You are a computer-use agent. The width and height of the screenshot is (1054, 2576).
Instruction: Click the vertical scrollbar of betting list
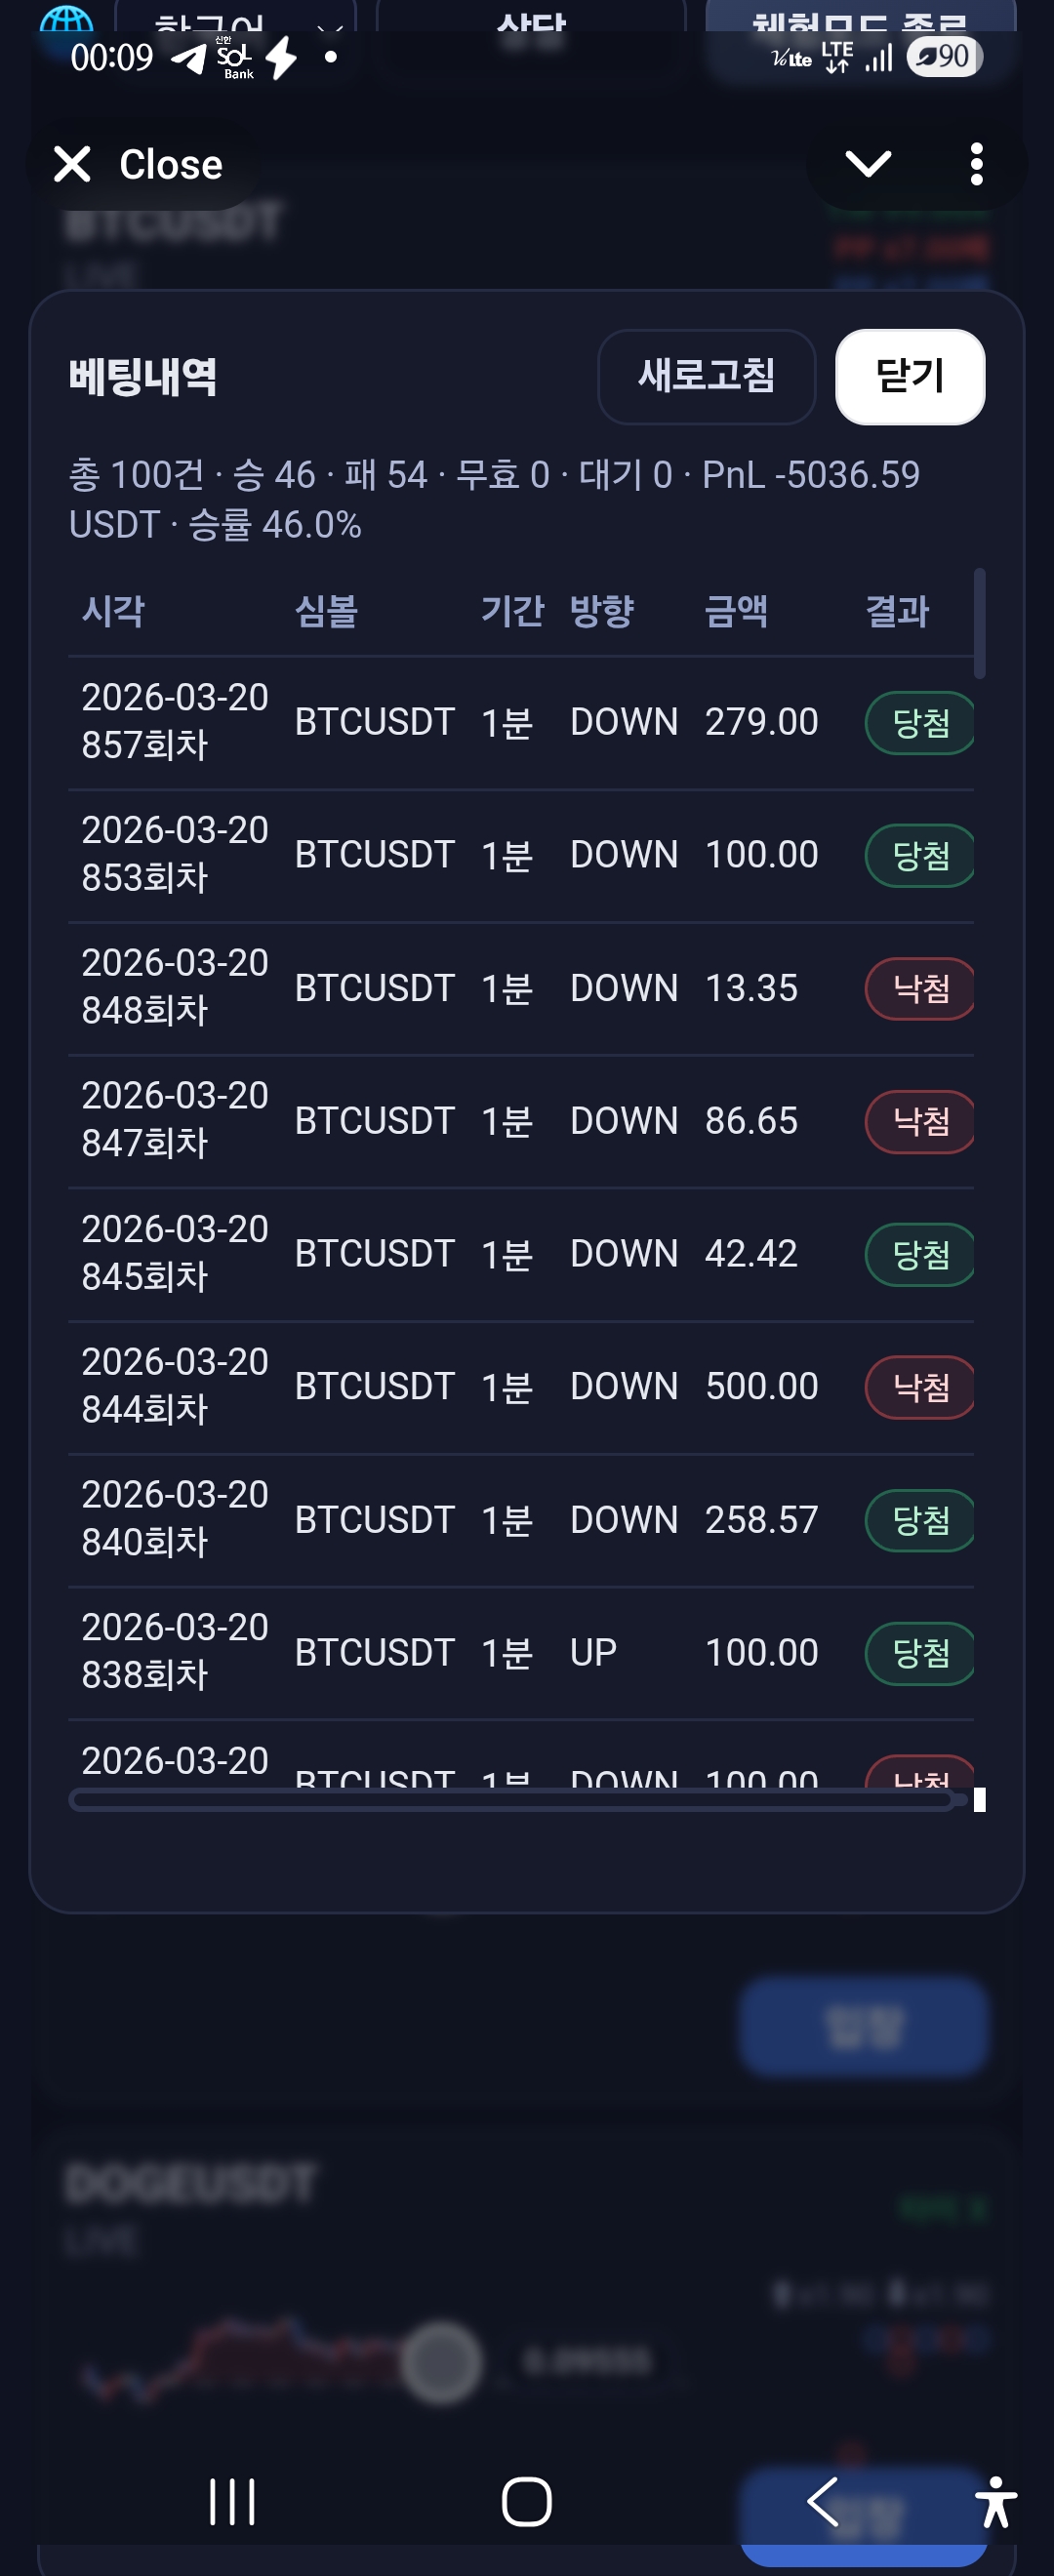click(979, 624)
